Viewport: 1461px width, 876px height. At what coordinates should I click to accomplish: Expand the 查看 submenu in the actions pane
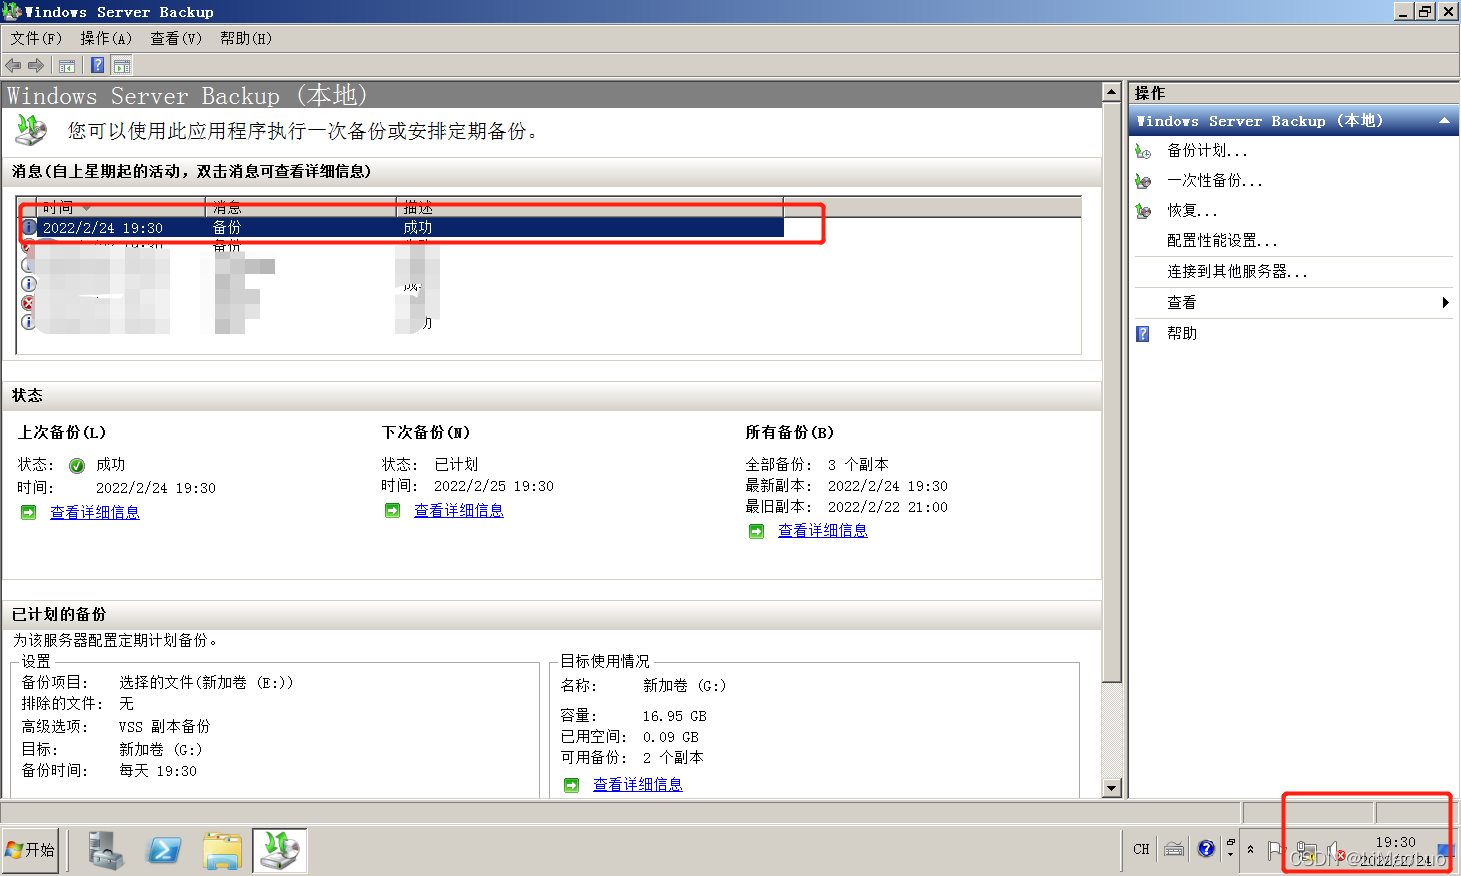coord(1445,303)
